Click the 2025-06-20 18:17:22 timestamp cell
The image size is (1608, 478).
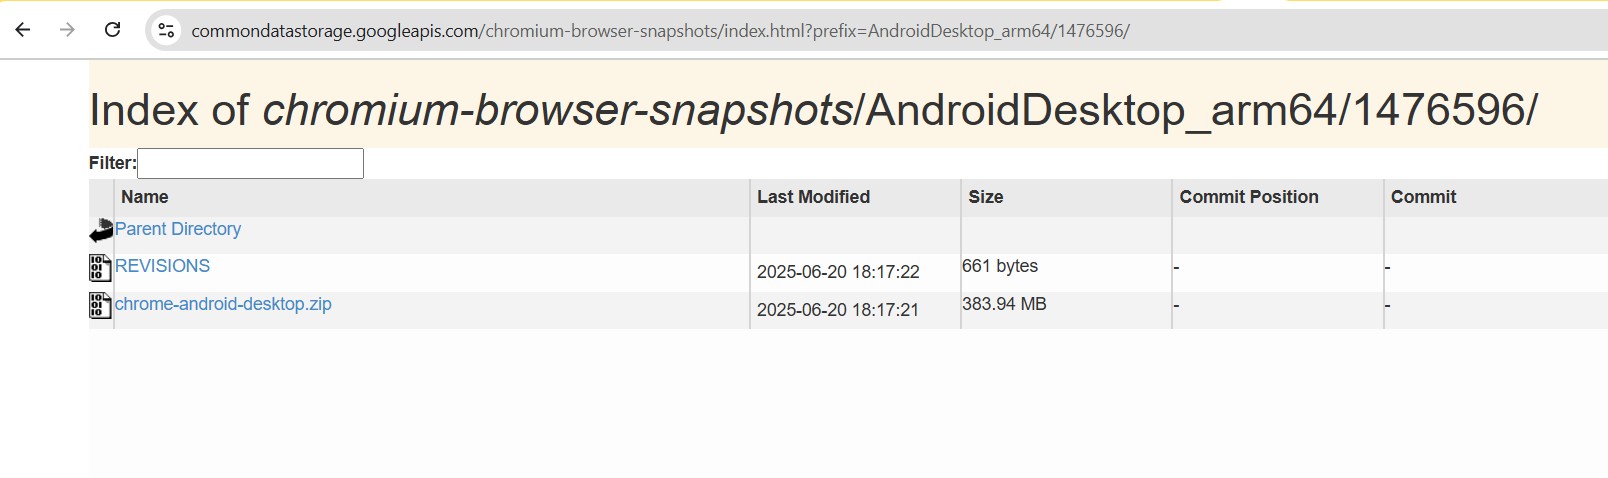pos(838,272)
